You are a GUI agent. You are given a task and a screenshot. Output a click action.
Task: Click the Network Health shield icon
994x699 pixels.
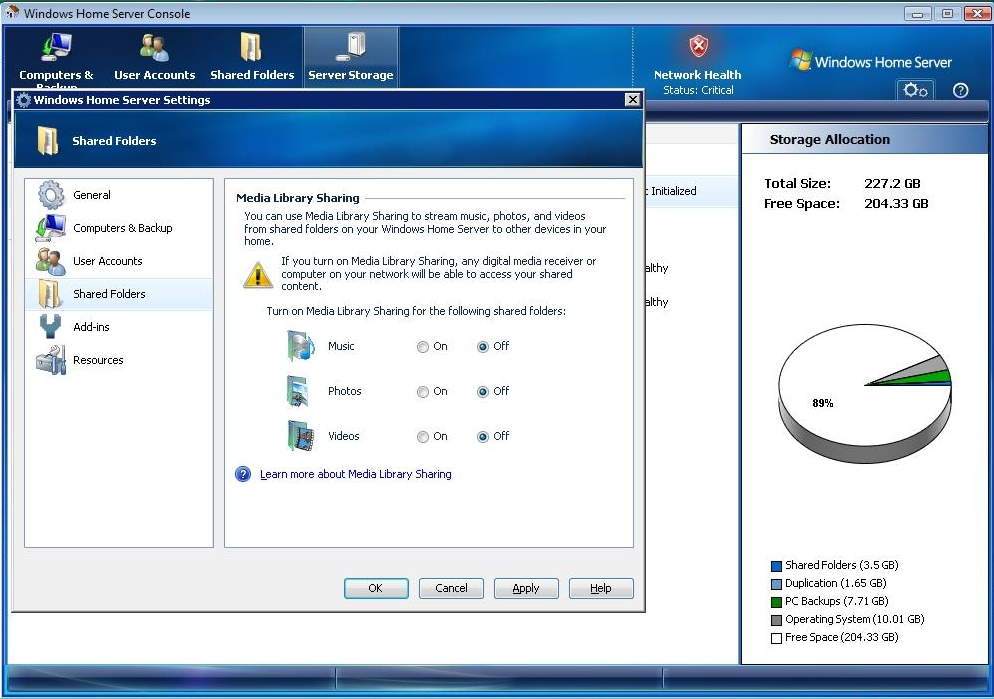point(698,47)
